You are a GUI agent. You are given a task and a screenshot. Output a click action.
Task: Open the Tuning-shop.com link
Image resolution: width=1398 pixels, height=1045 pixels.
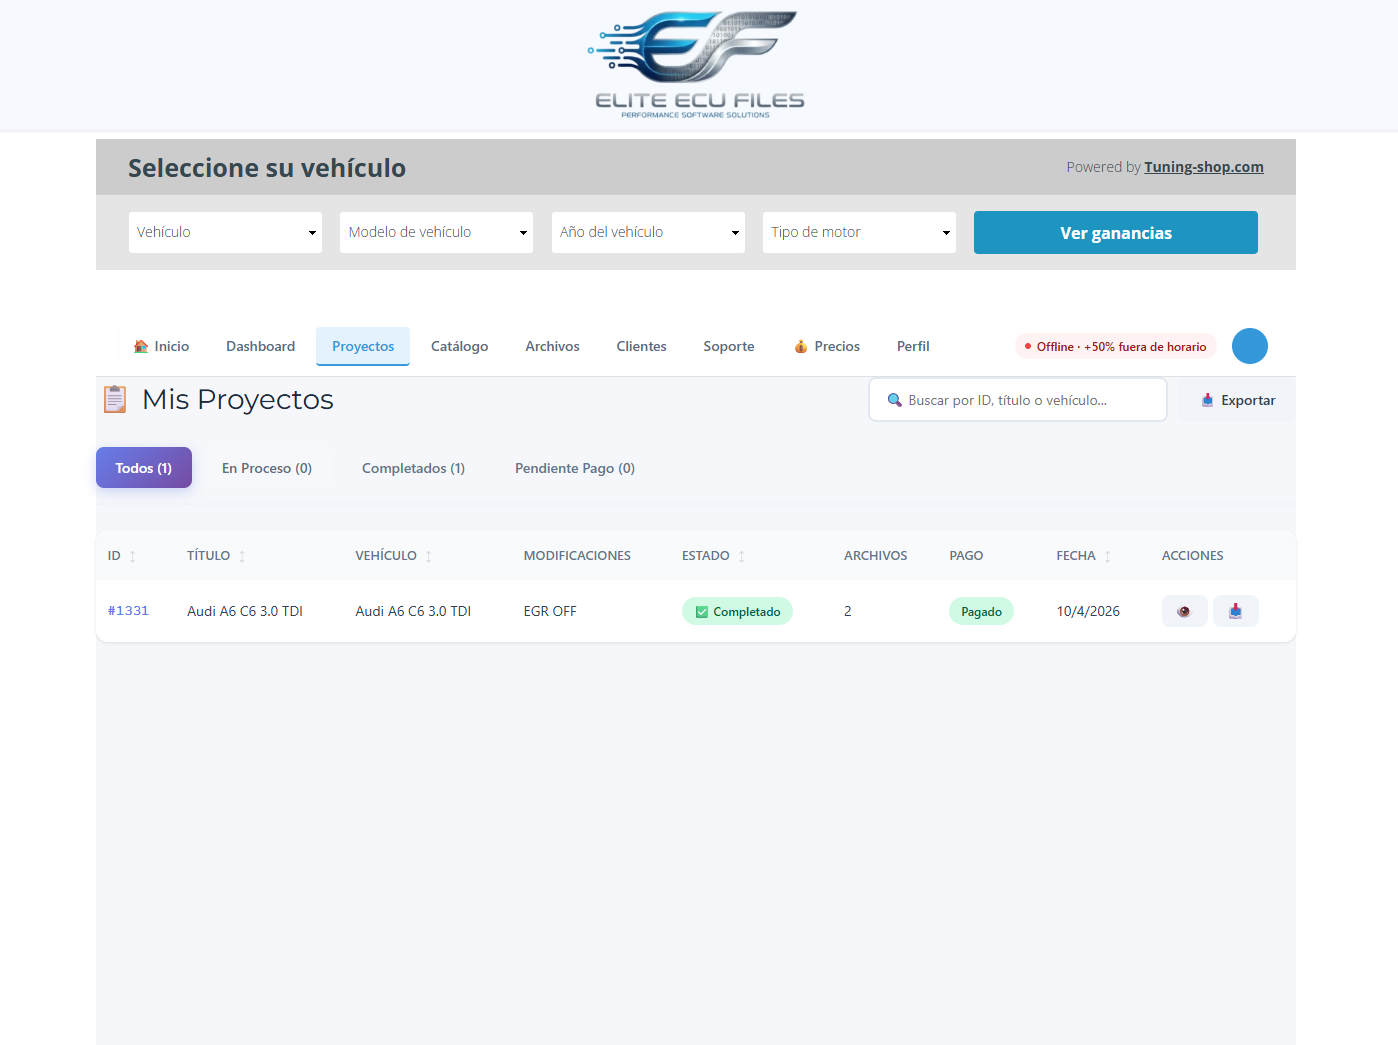pyautogui.click(x=1203, y=167)
